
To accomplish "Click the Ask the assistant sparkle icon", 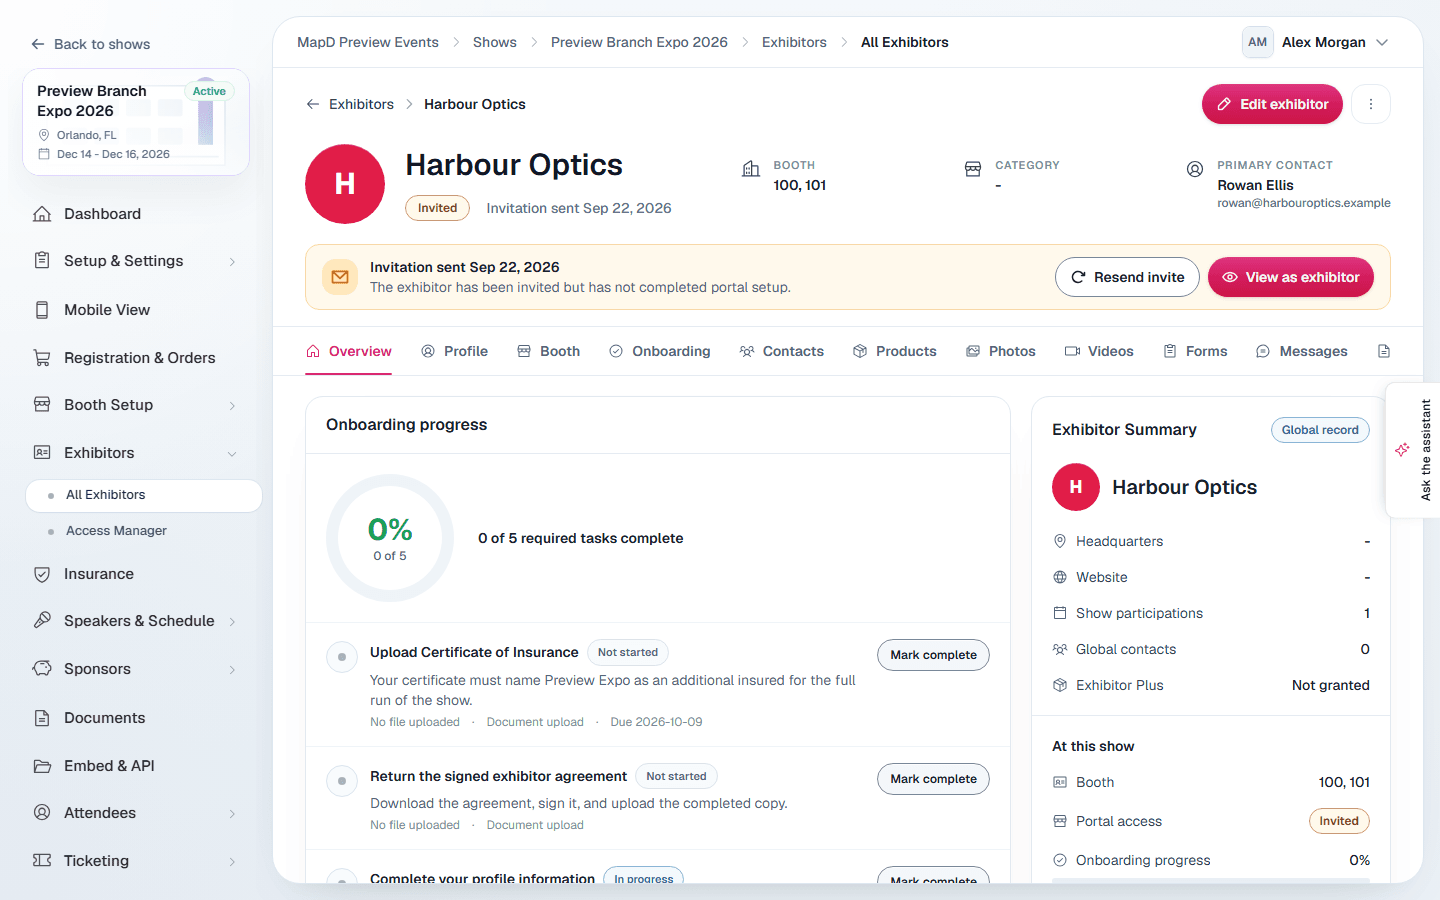I will coord(1402,450).
